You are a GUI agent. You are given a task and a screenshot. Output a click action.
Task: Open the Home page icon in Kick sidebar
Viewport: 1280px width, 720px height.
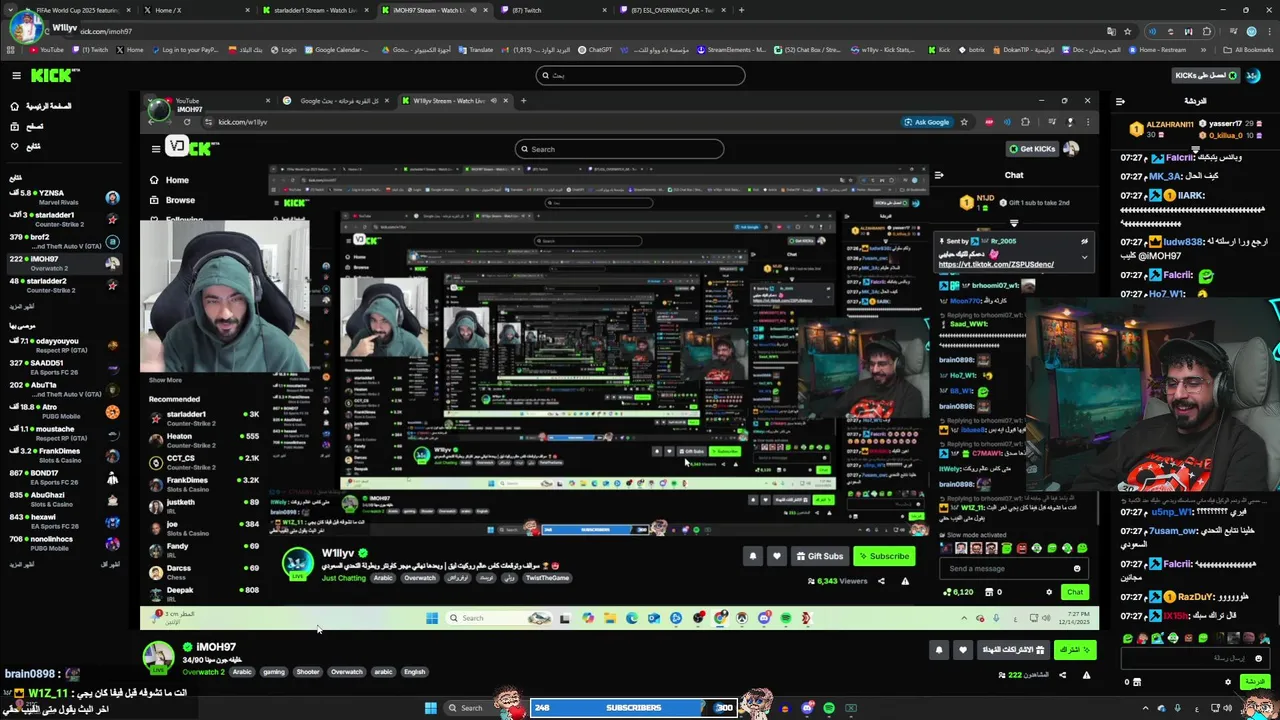coord(14,106)
